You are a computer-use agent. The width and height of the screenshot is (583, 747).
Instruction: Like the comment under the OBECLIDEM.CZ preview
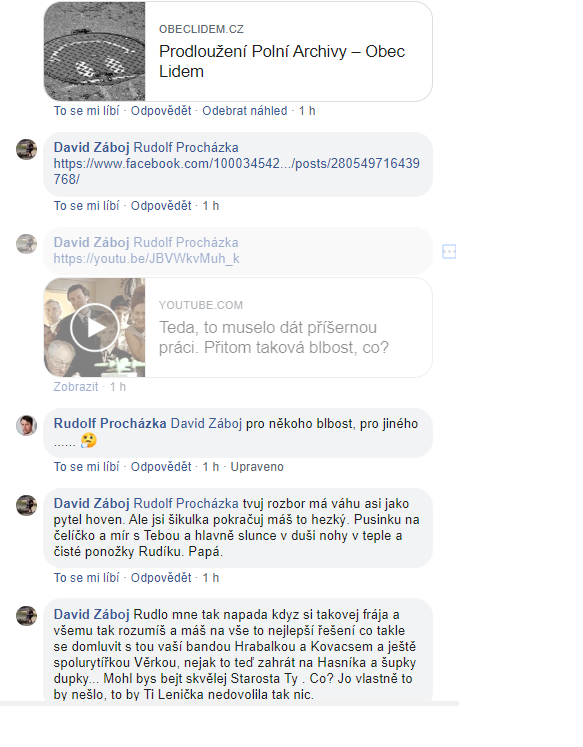point(86,111)
